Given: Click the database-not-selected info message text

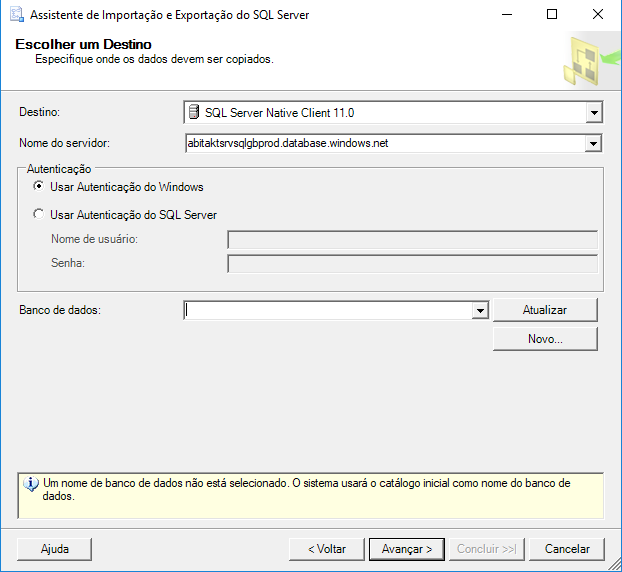Looking at the screenshot, I should click(306, 489).
